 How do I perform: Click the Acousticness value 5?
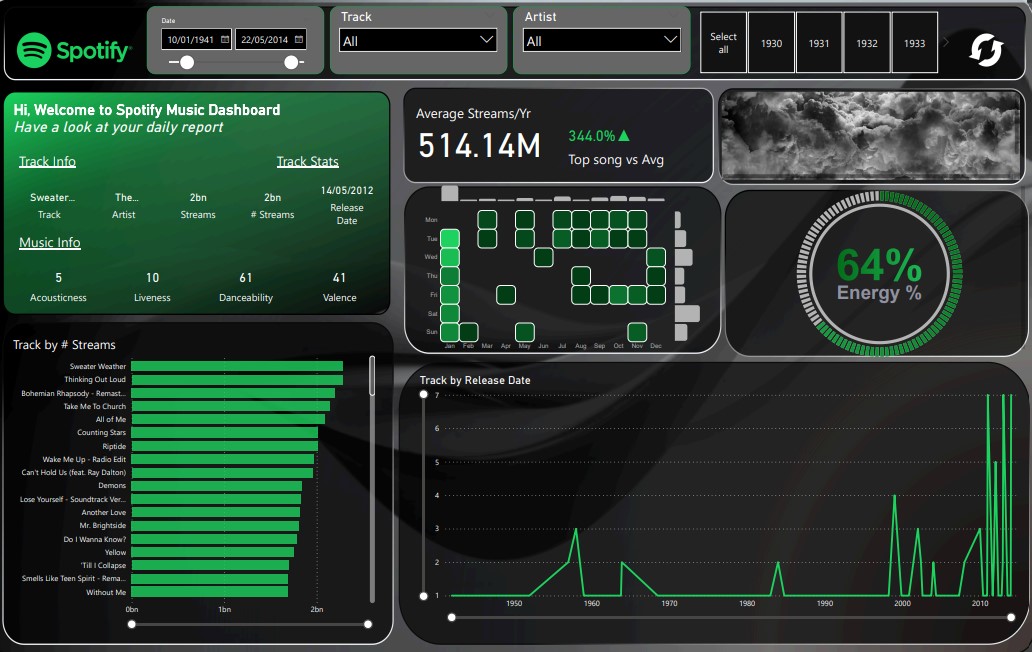(59, 278)
